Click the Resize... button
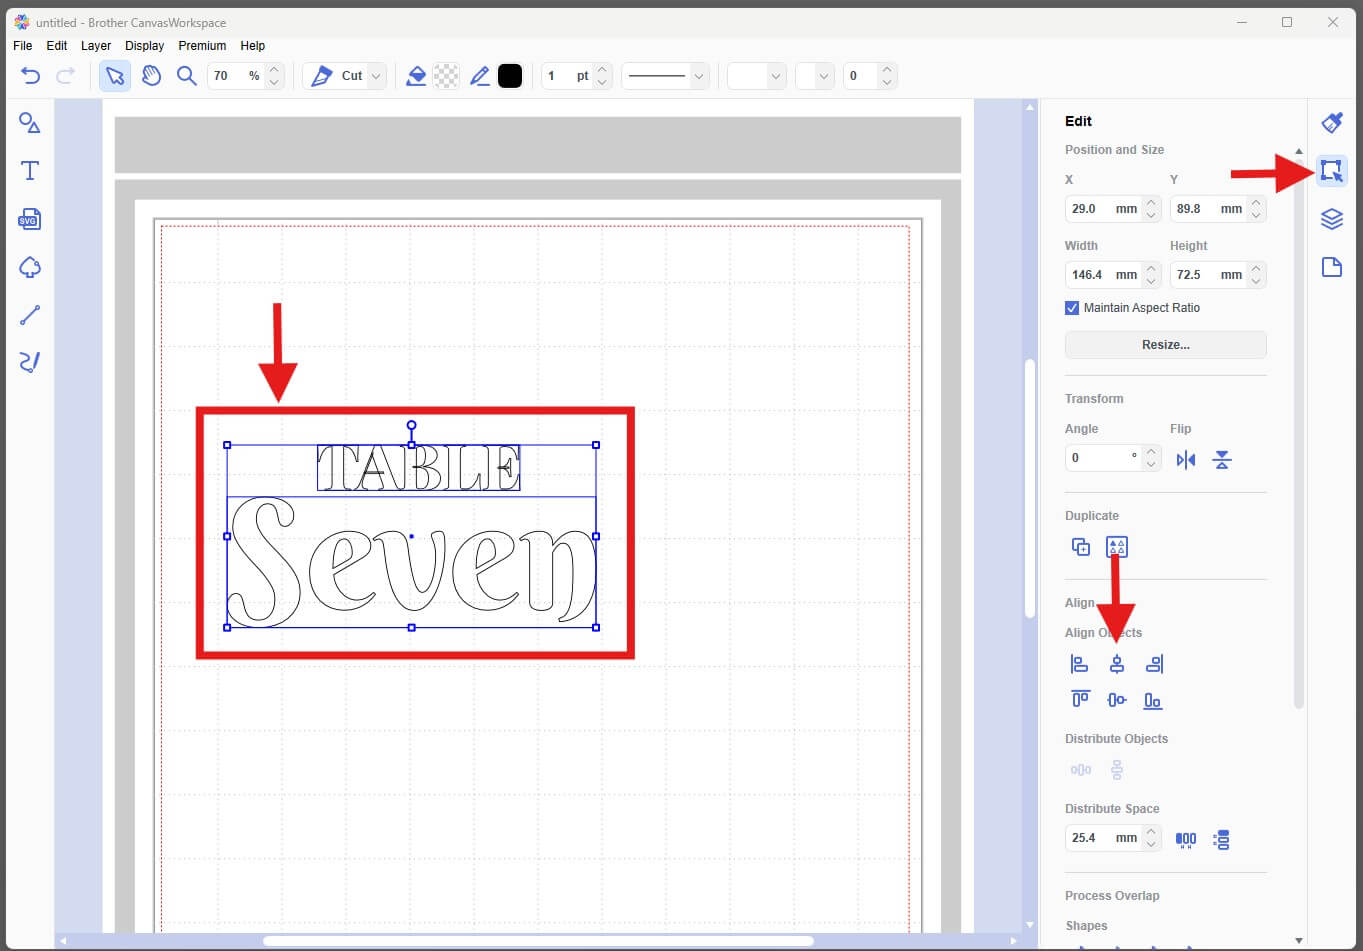The height and width of the screenshot is (951, 1363). 1166,345
